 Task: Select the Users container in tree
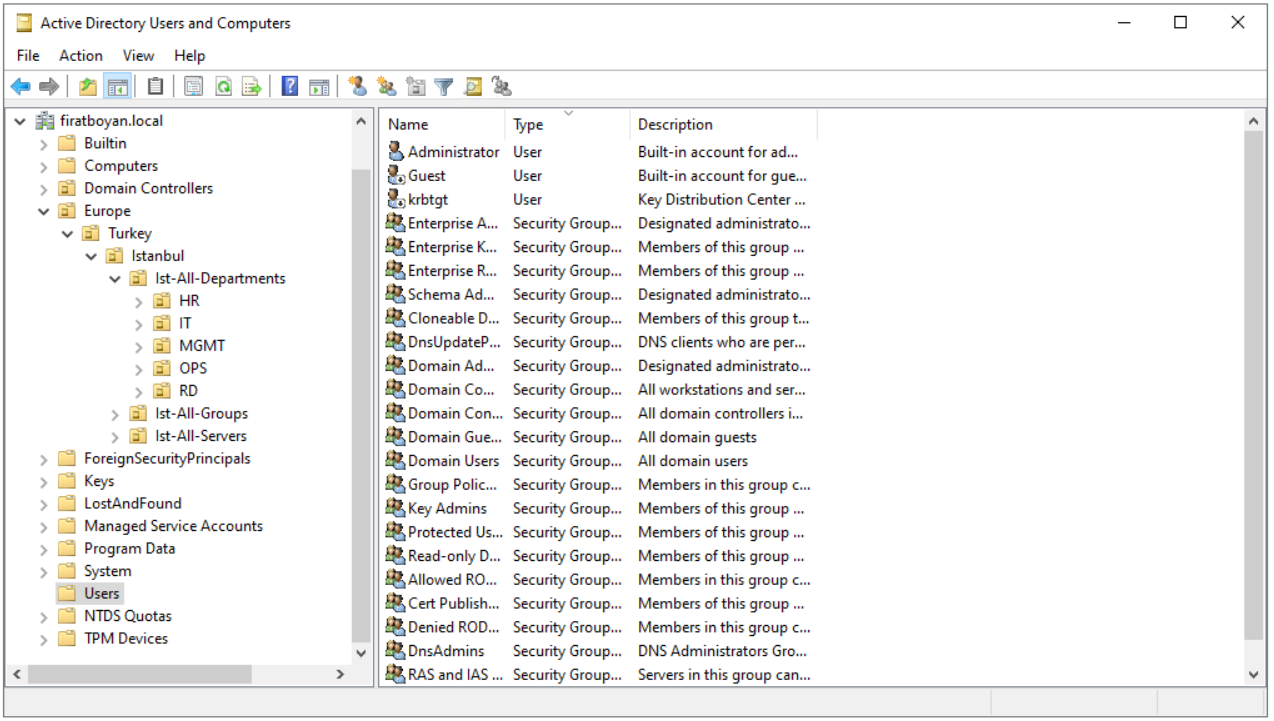click(101, 593)
